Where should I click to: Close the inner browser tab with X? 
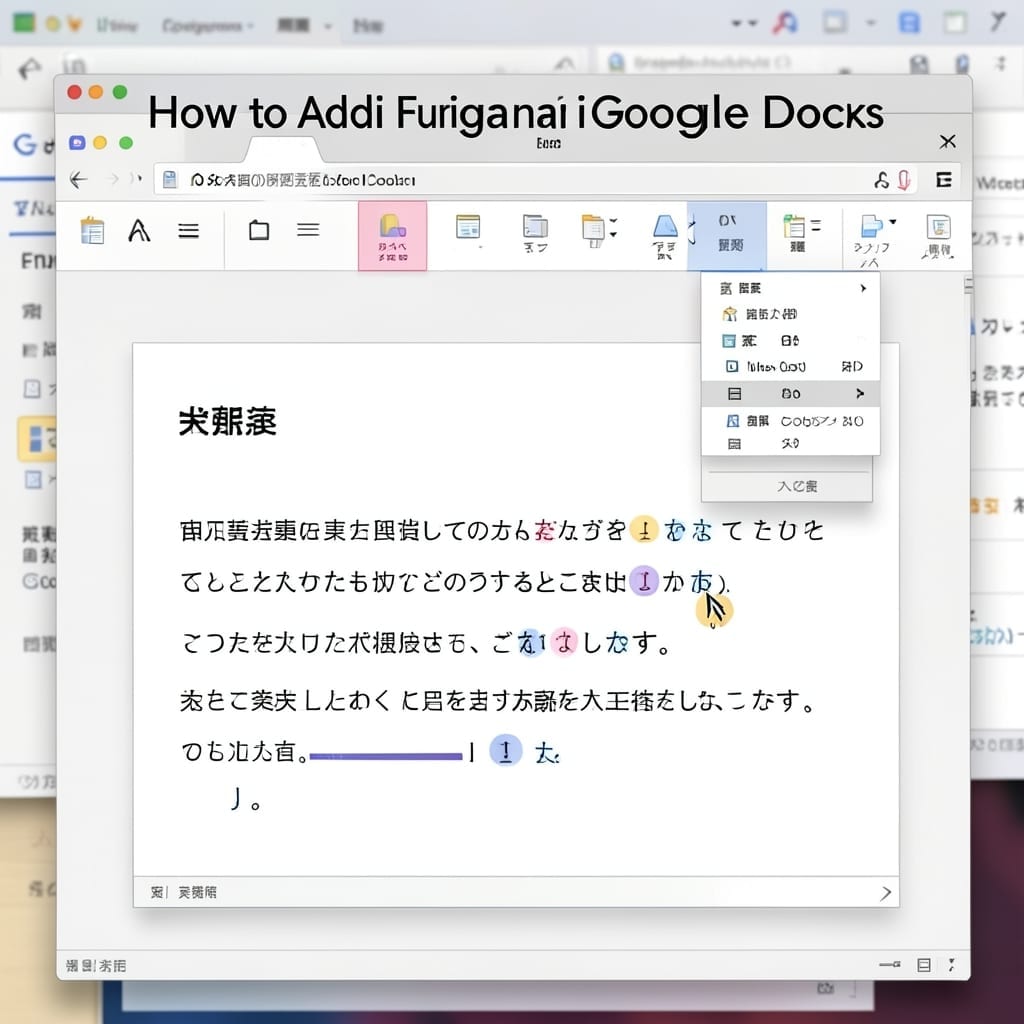[948, 142]
